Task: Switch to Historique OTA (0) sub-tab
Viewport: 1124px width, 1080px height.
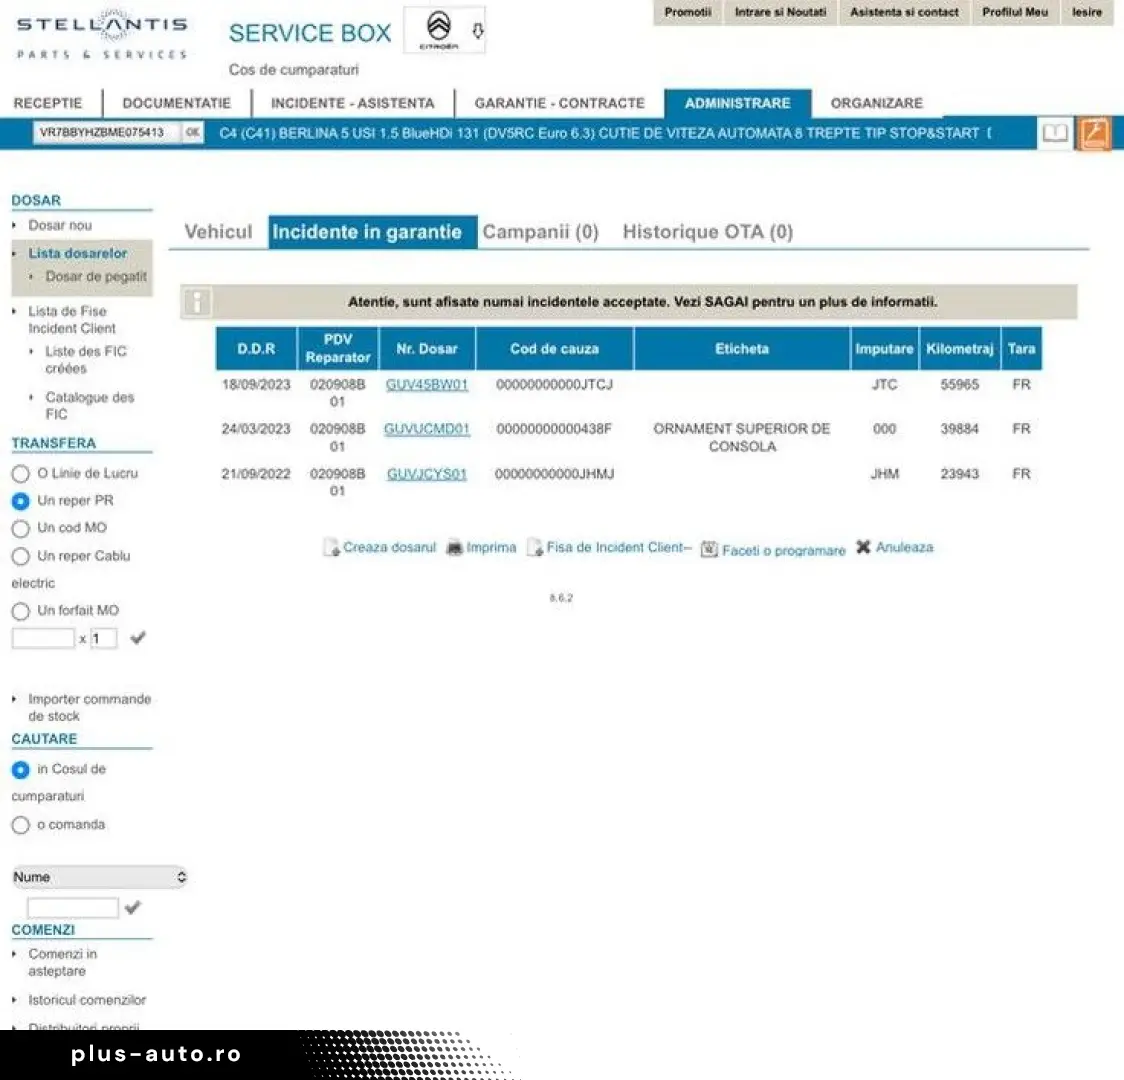Action: coord(708,232)
